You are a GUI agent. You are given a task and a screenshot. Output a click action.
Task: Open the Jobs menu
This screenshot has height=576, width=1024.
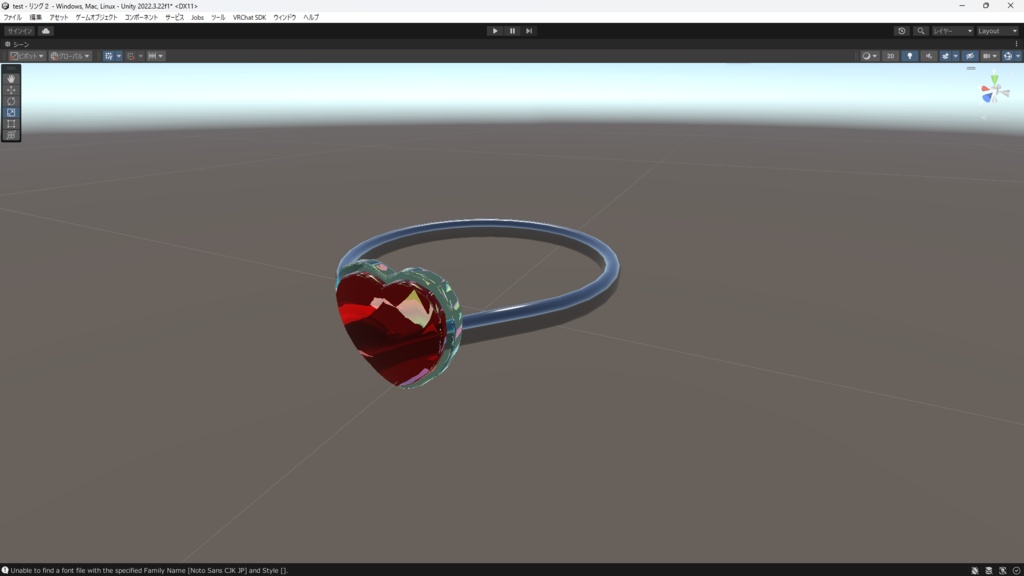(197, 18)
